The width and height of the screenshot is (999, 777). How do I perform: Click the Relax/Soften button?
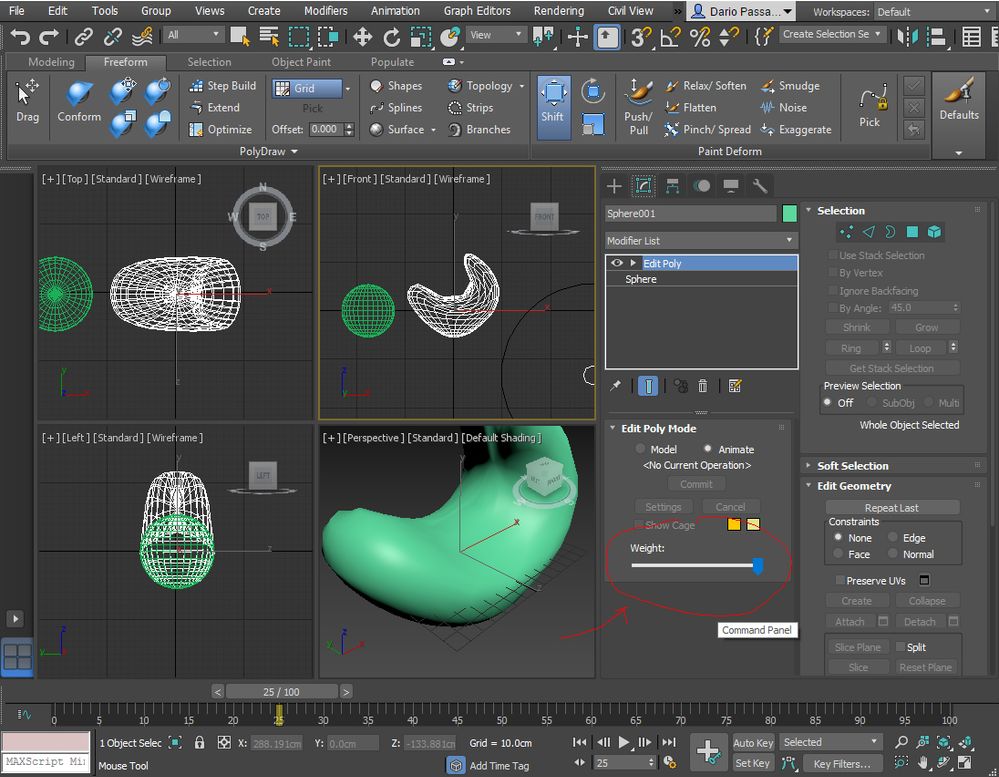pos(706,86)
